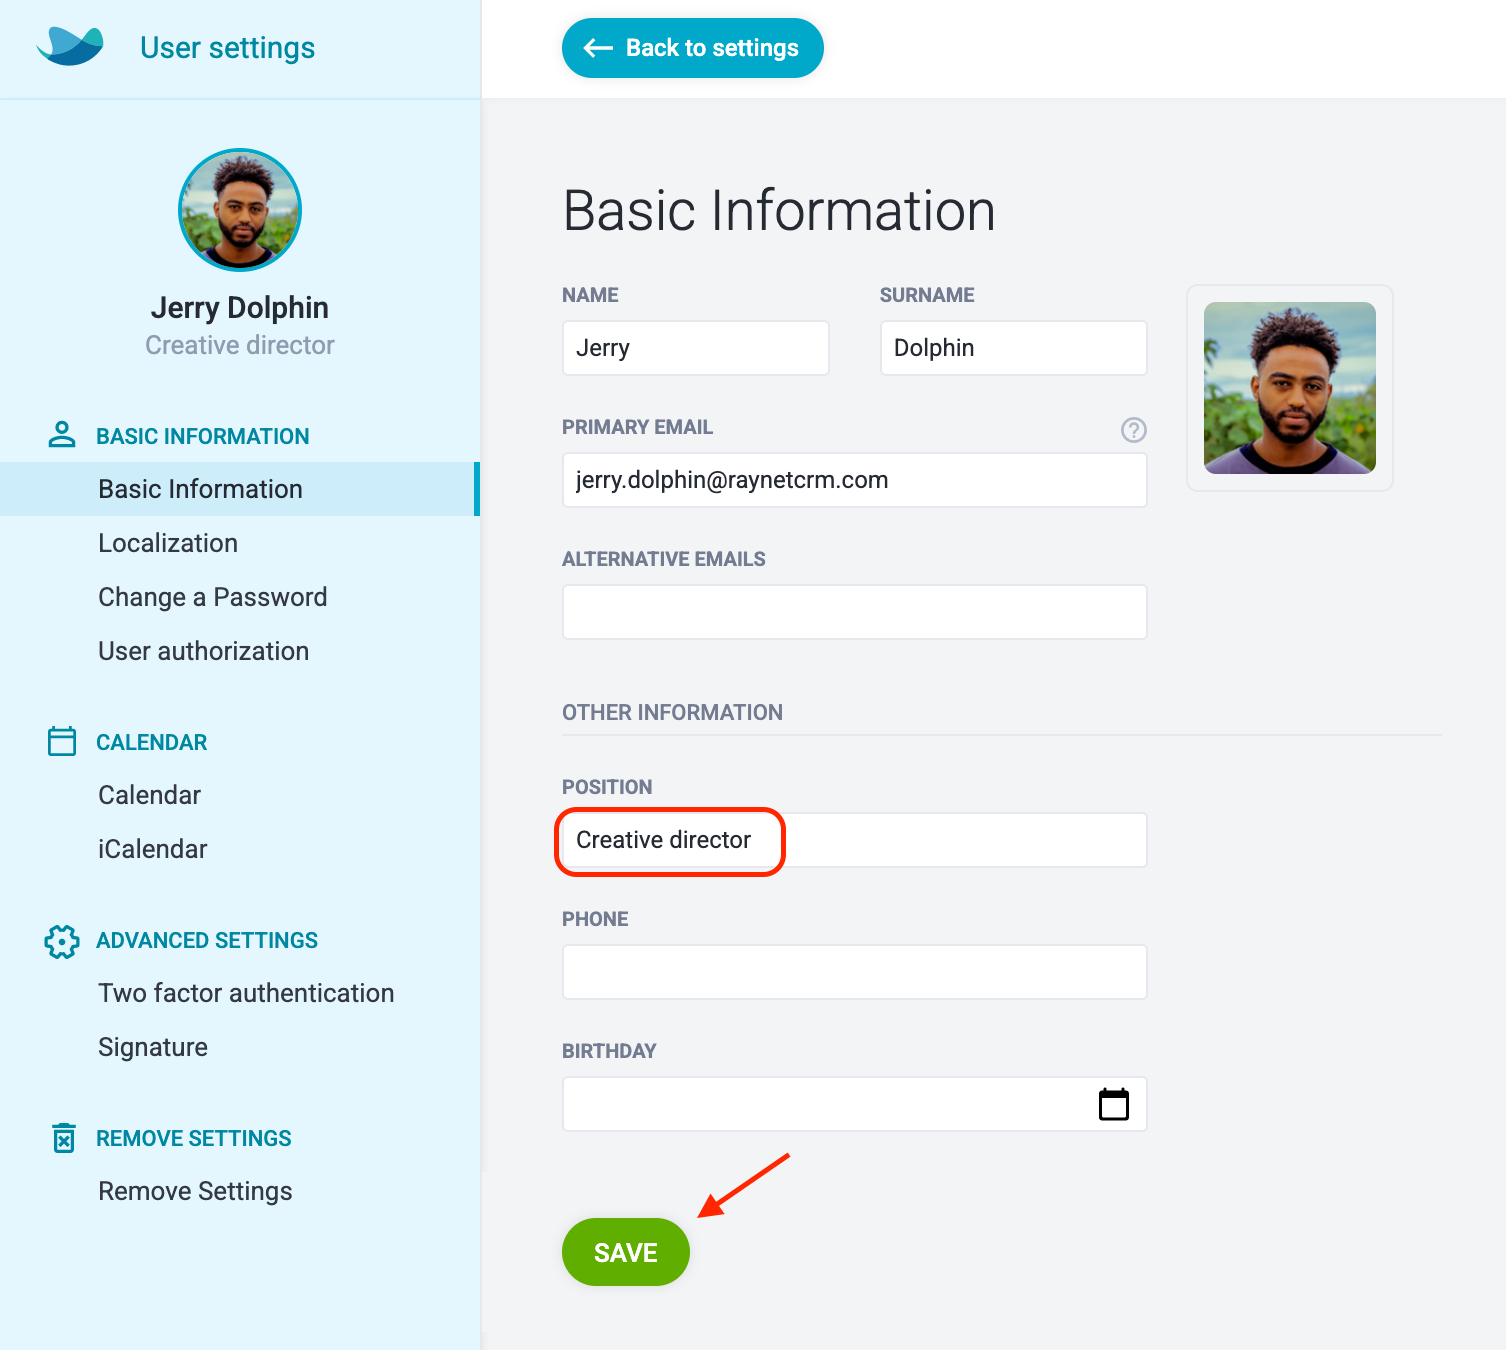Click the ADVANCED SETTINGS section heading
Image resolution: width=1506 pixels, height=1350 pixels.
[x=207, y=940]
